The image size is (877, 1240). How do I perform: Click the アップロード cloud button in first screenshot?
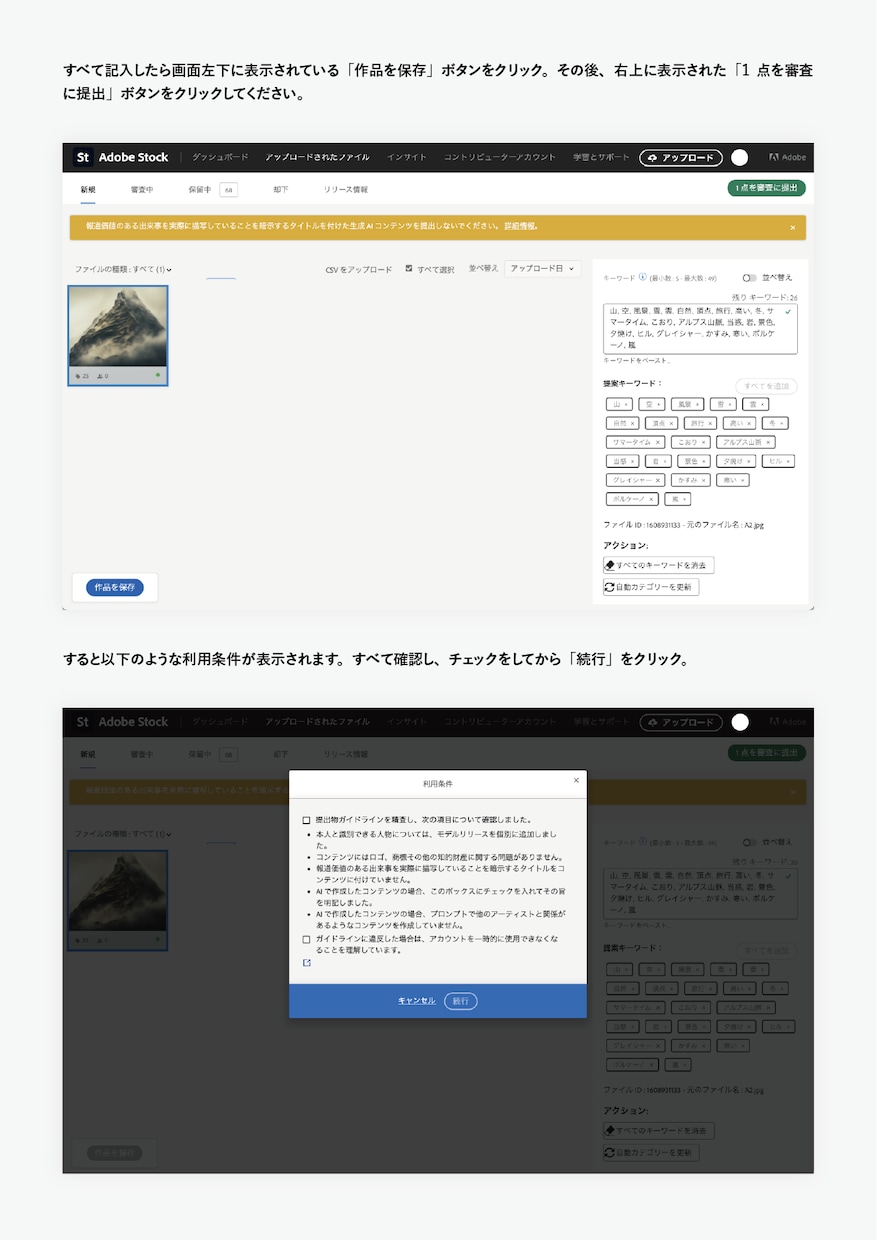pos(681,158)
